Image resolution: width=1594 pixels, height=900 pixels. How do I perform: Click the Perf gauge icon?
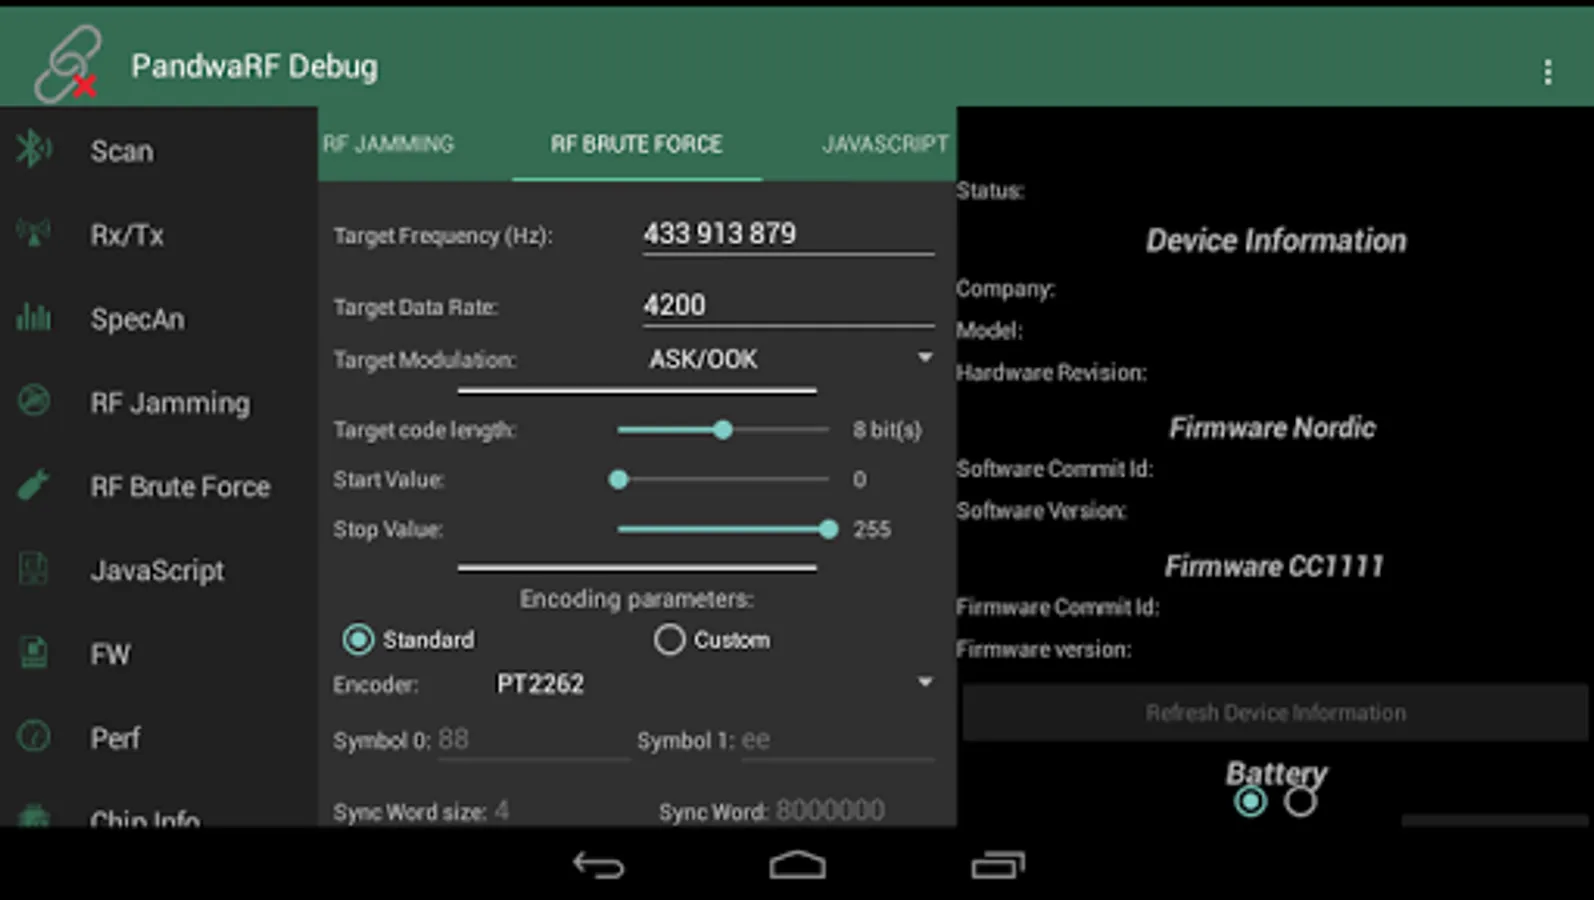[33, 737]
